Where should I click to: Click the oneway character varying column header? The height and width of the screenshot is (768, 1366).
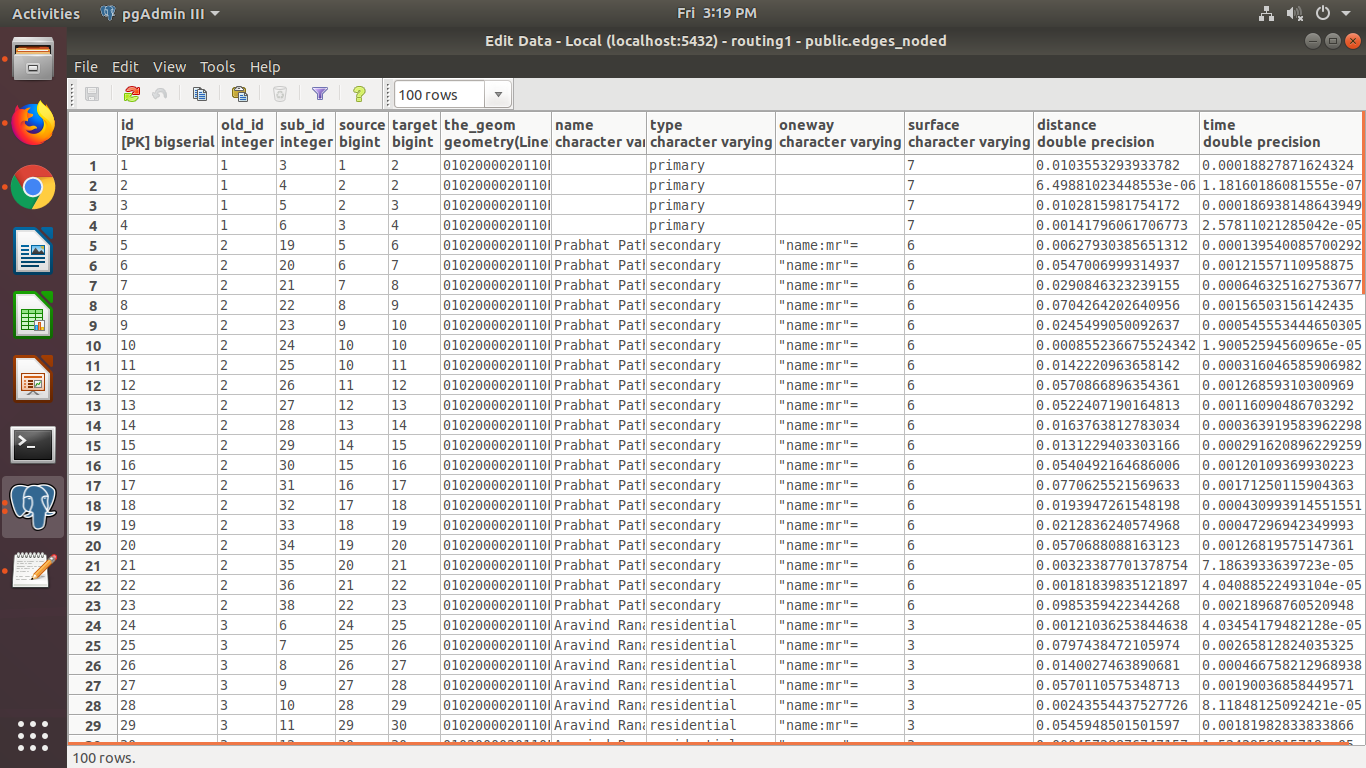coord(839,133)
